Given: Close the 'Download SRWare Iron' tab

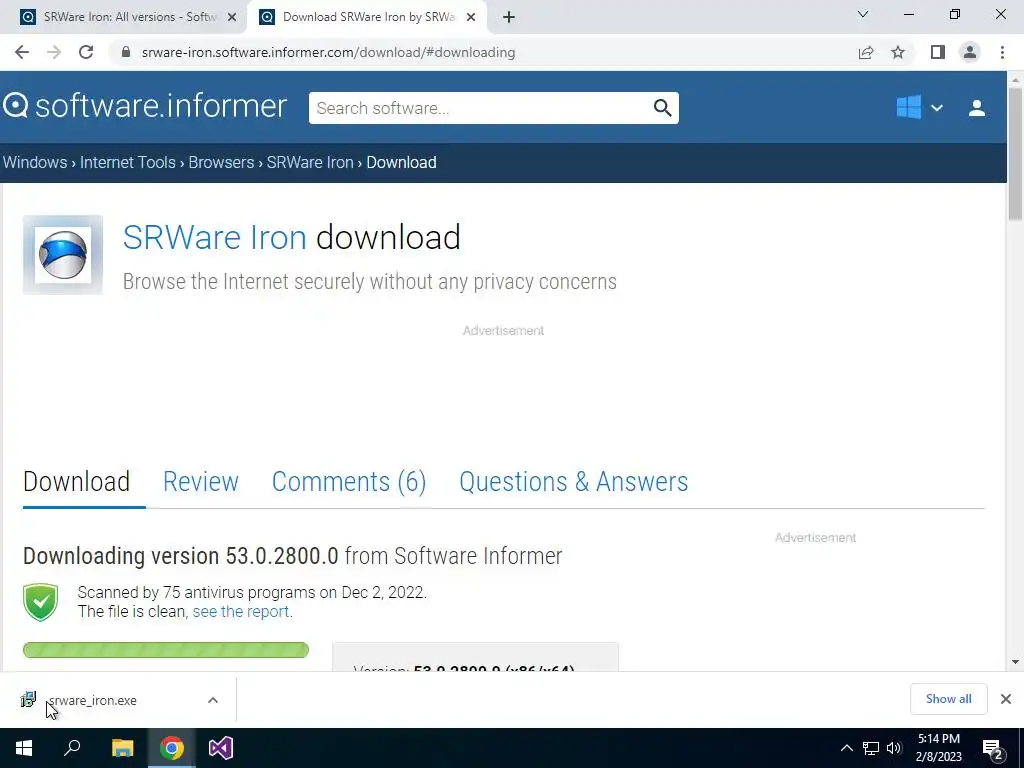Looking at the screenshot, I should 471,18.
